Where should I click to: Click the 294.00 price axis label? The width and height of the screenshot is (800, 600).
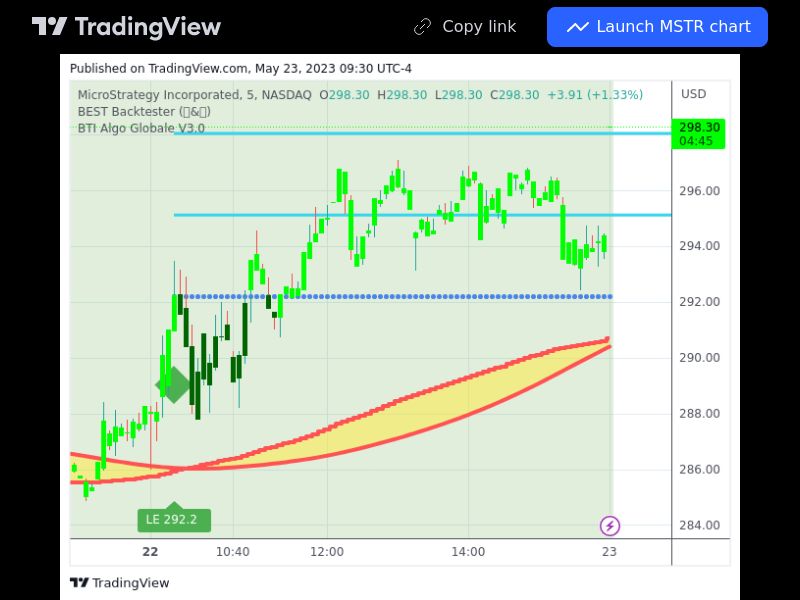pos(699,246)
